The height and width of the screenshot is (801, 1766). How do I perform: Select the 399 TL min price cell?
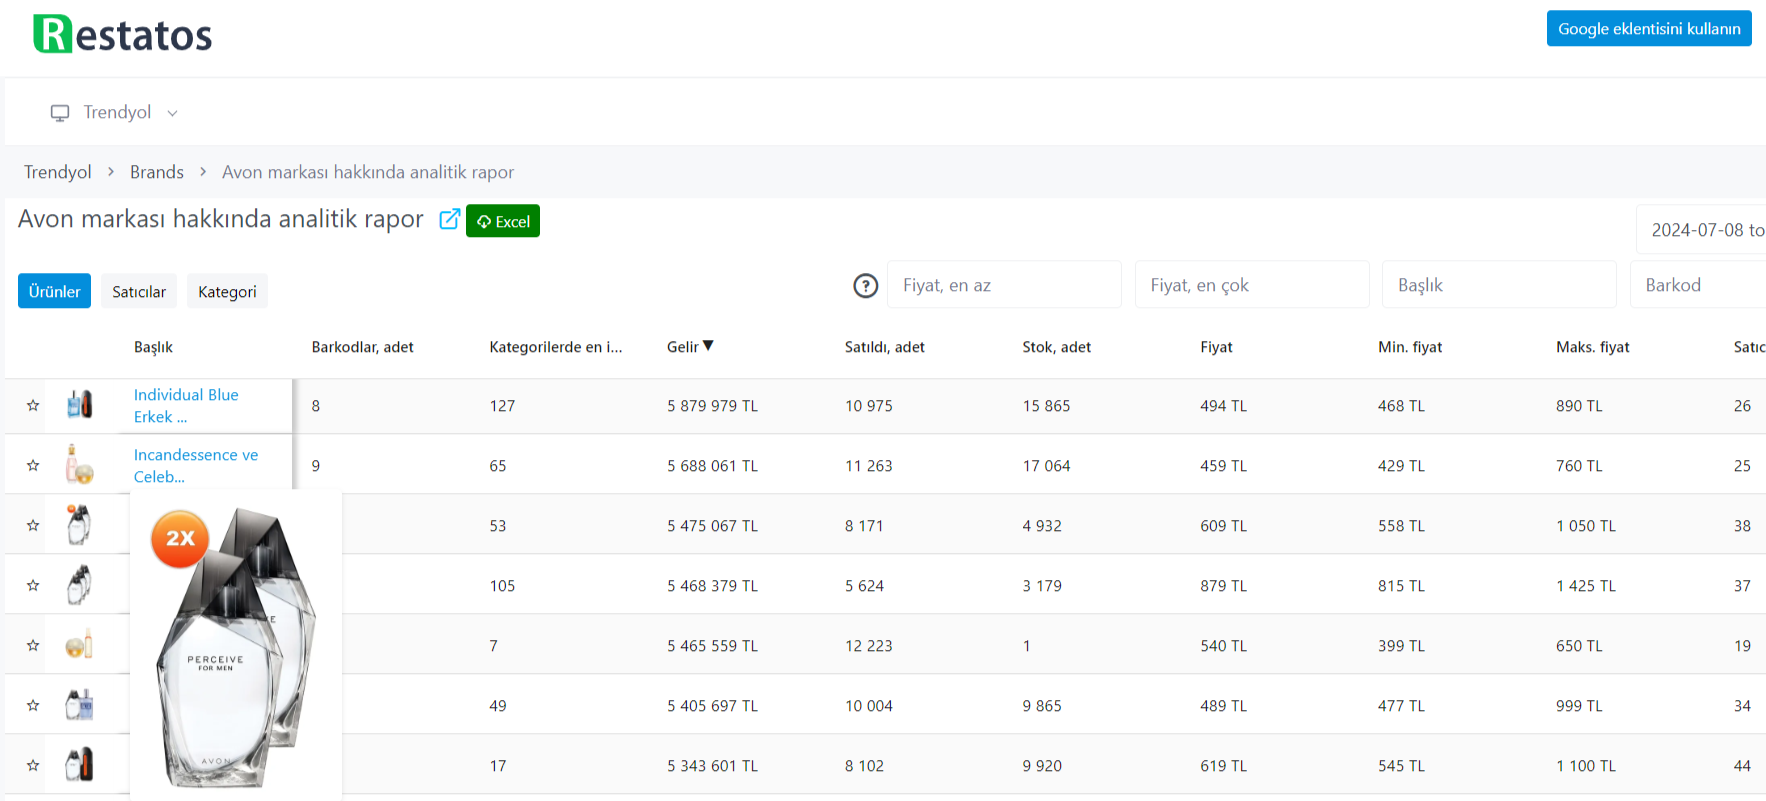pyautogui.click(x=1401, y=646)
